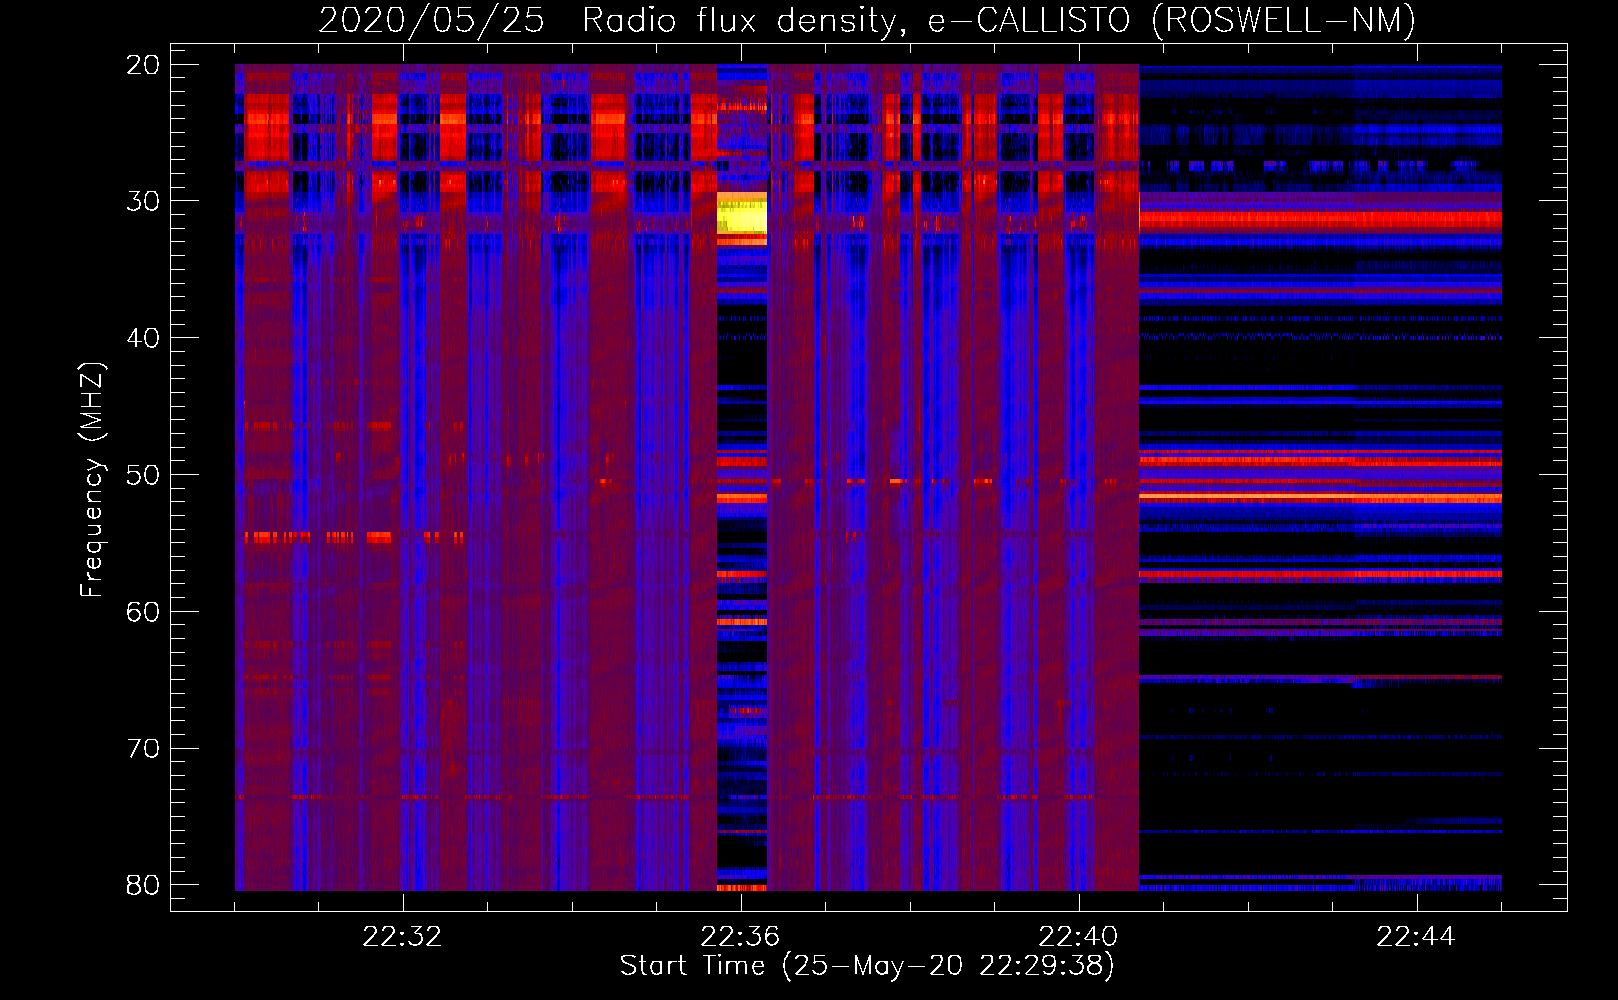Click the bright yellow burst near 31 MHz
The image size is (1618, 1000).
(742, 213)
